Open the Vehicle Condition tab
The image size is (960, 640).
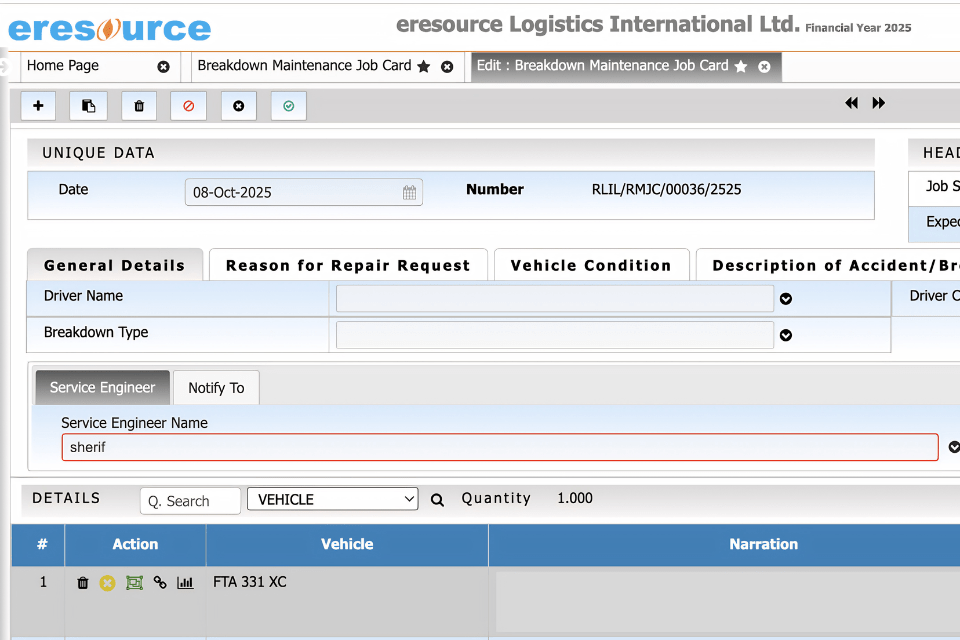[591, 265]
